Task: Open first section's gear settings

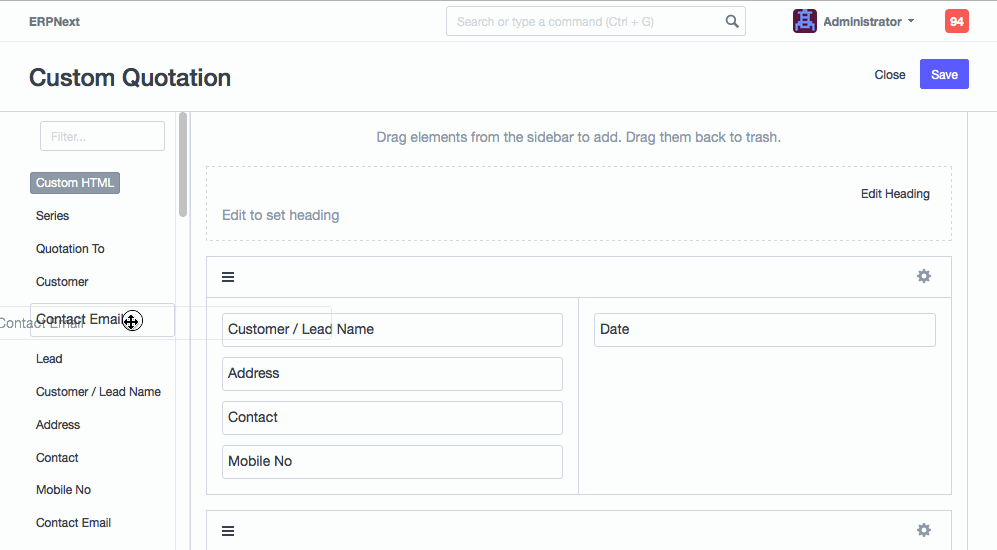Action: (924, 276)
